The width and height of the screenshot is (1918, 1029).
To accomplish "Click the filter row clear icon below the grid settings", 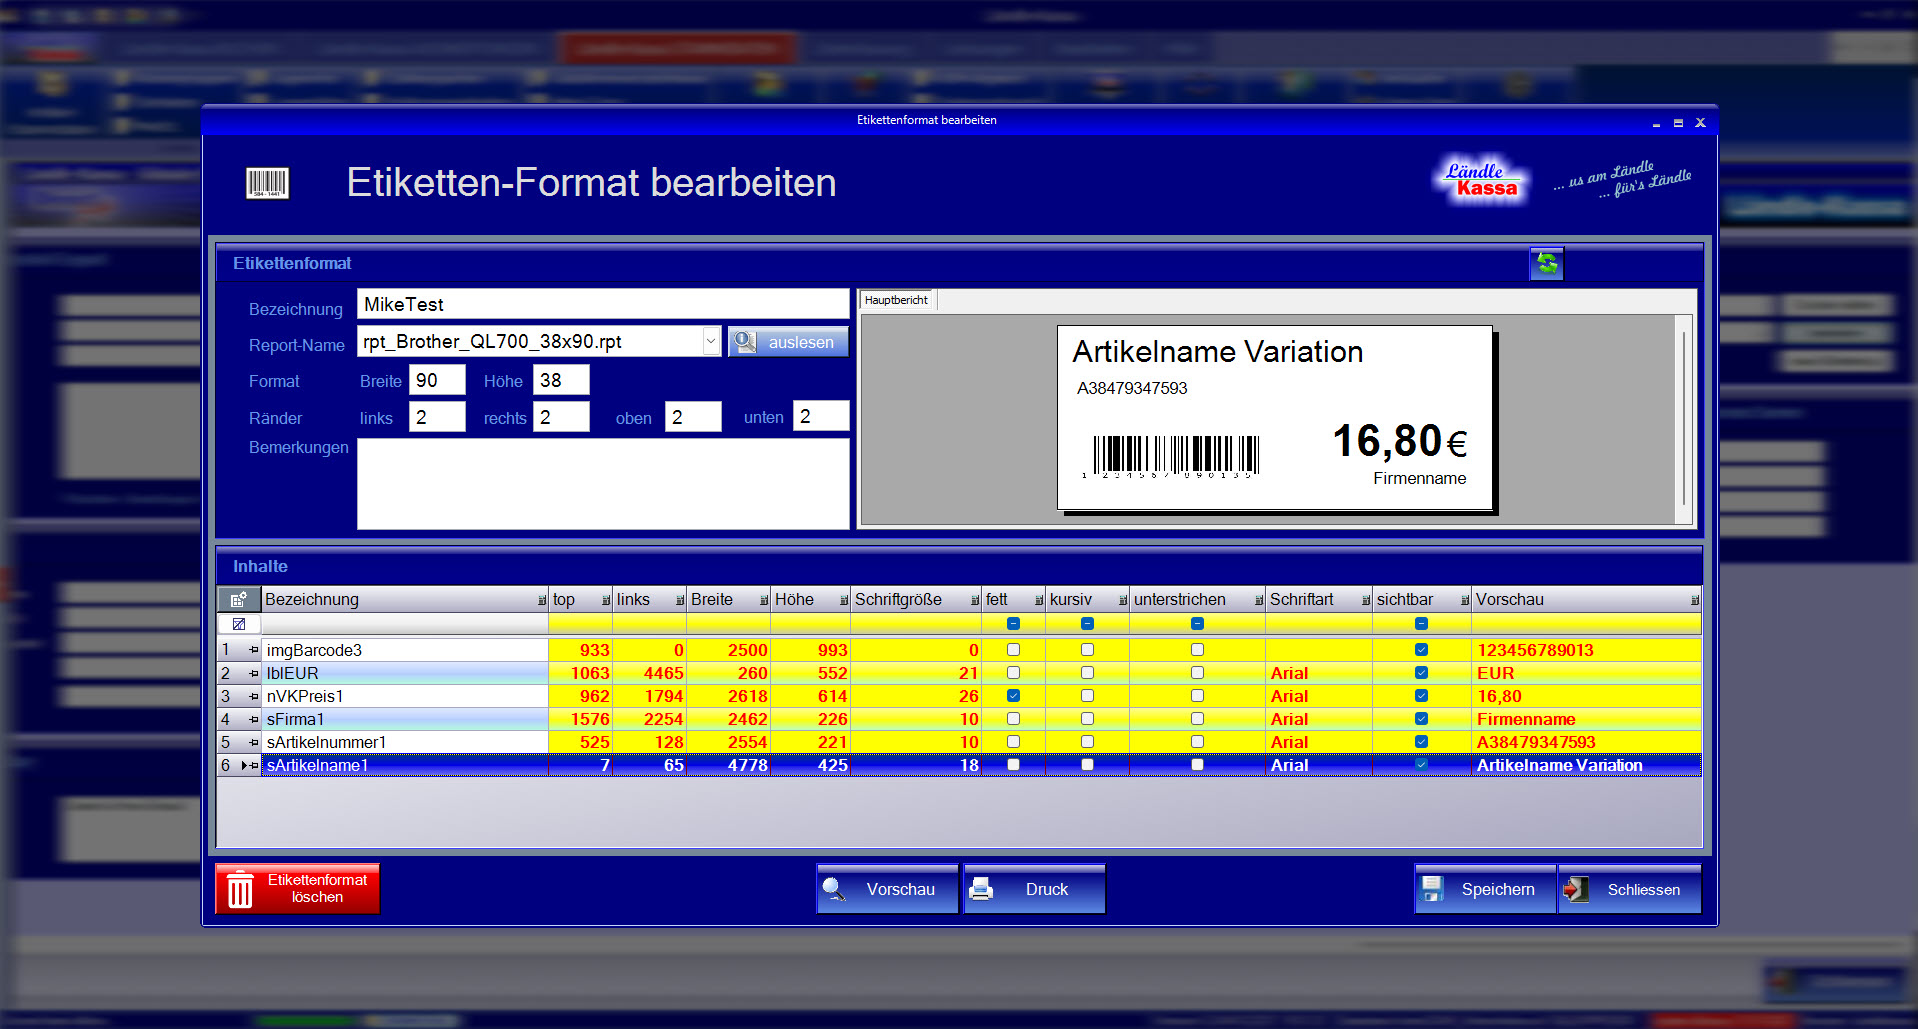I will [238, 624].
